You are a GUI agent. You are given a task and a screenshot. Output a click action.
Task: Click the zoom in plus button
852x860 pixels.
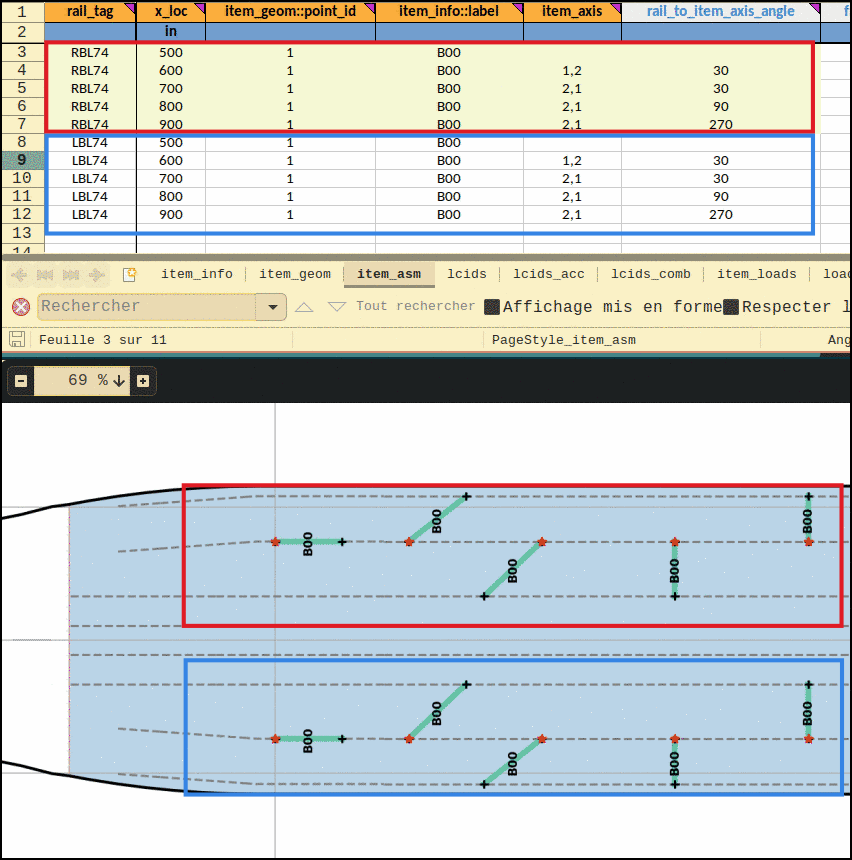coord(143,381)
